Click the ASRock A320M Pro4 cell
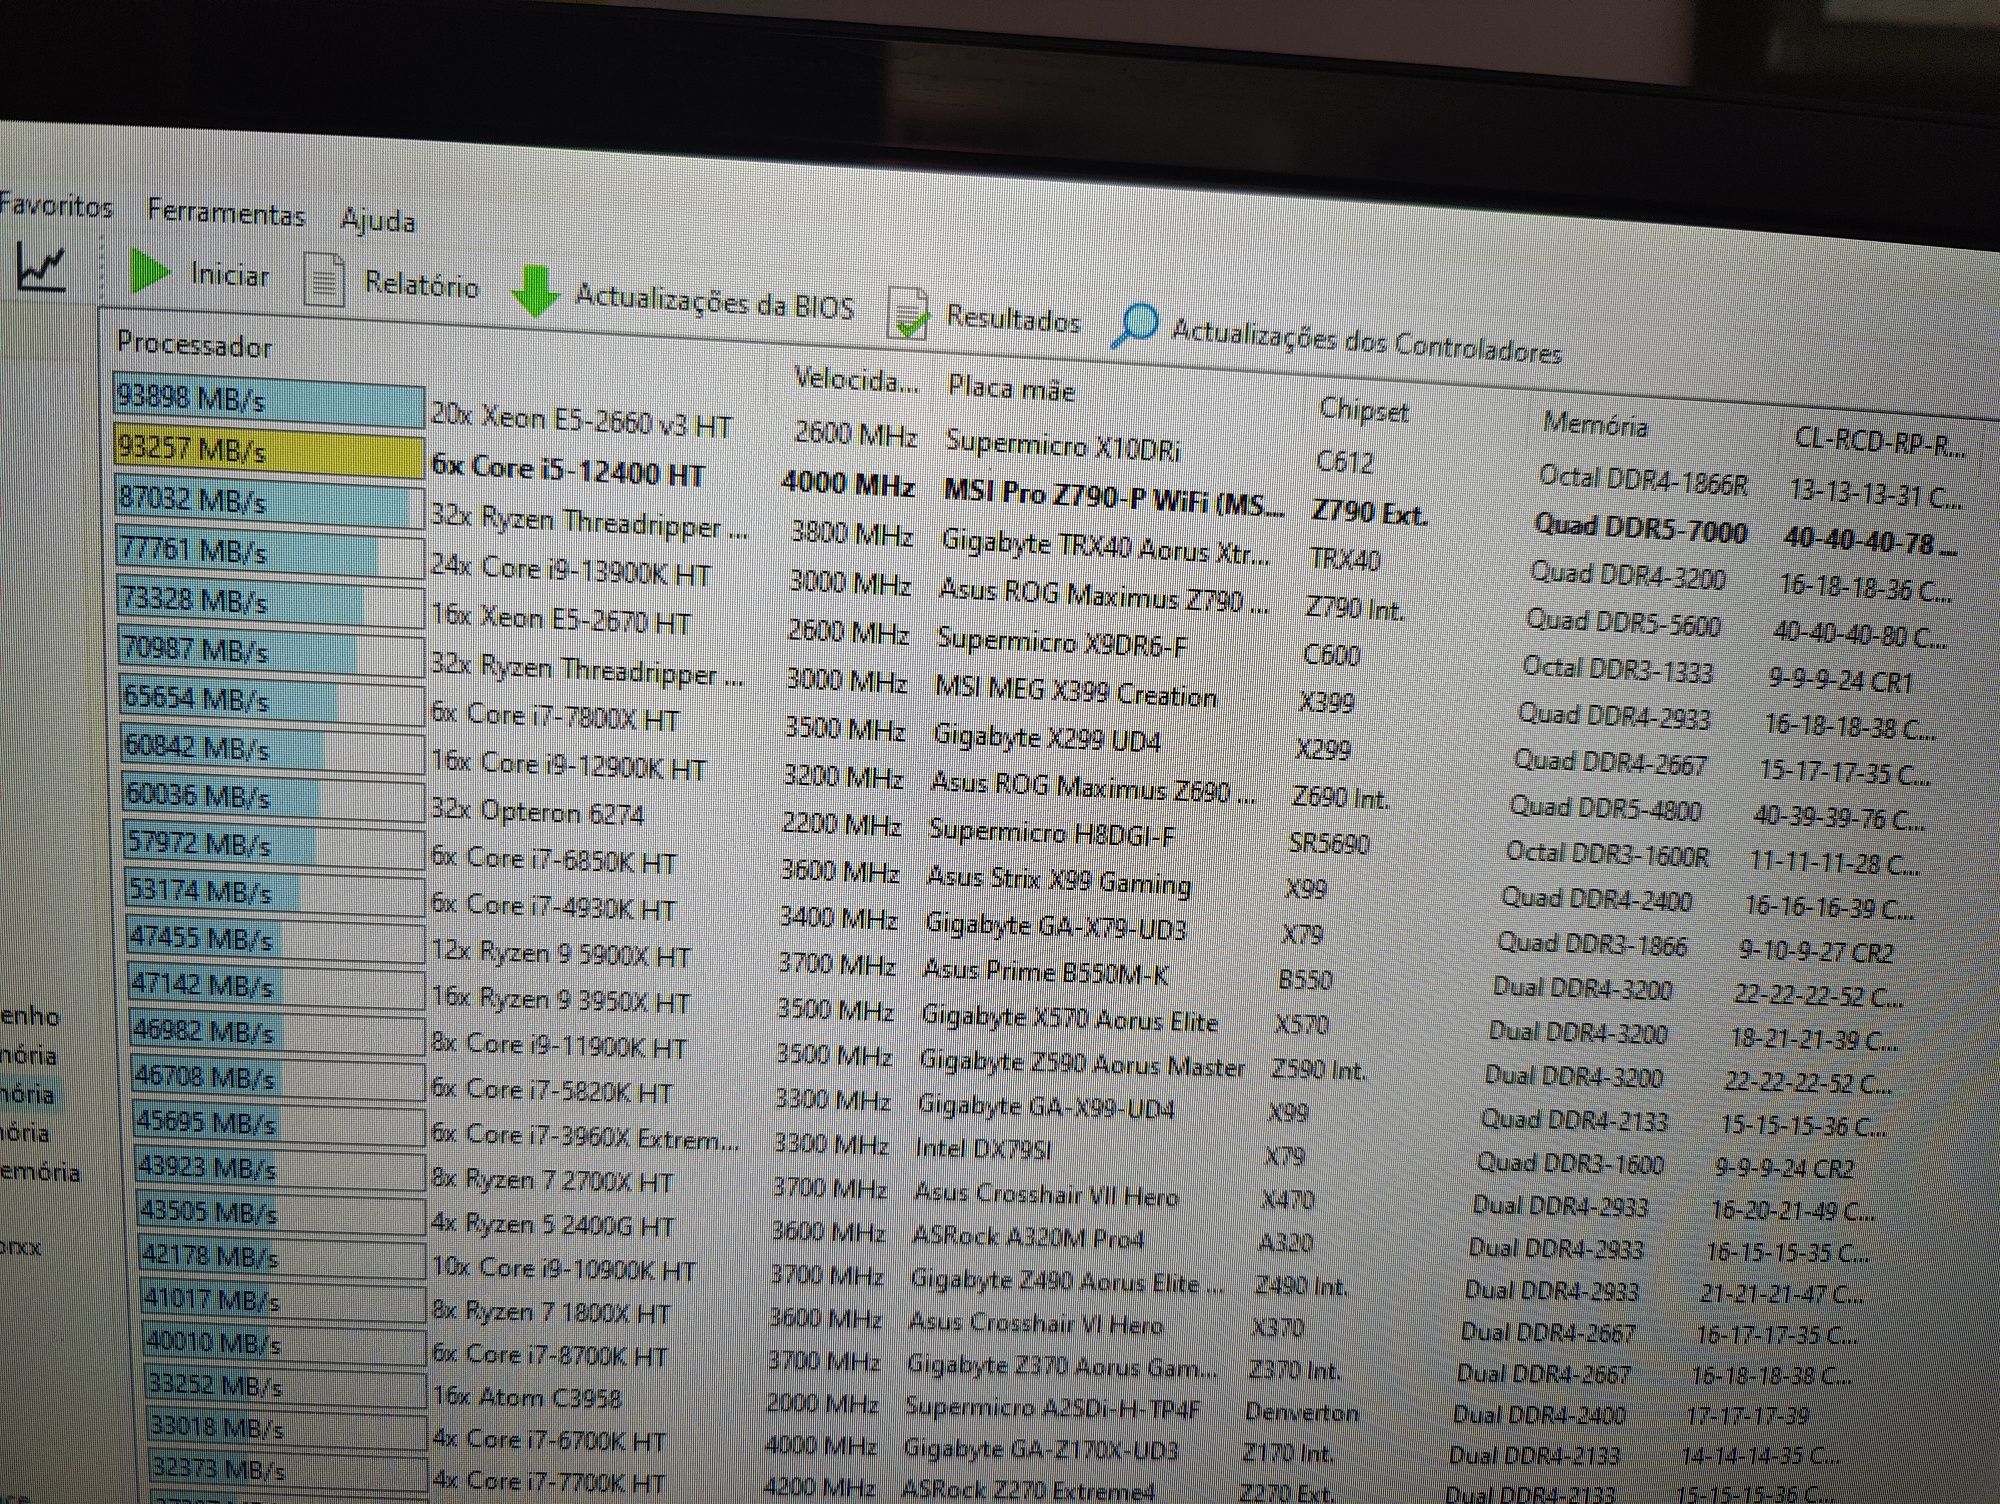 [1028, 1237]
